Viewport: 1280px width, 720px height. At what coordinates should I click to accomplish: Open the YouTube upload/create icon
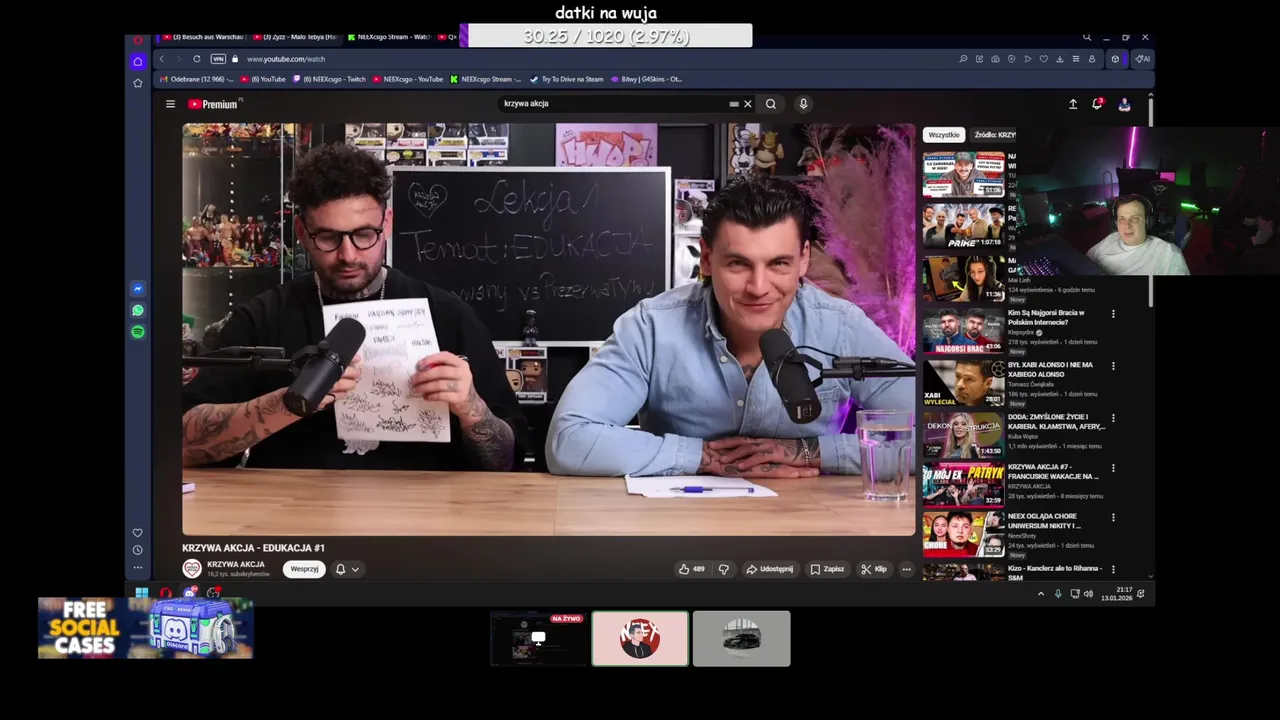(1073, 104)
